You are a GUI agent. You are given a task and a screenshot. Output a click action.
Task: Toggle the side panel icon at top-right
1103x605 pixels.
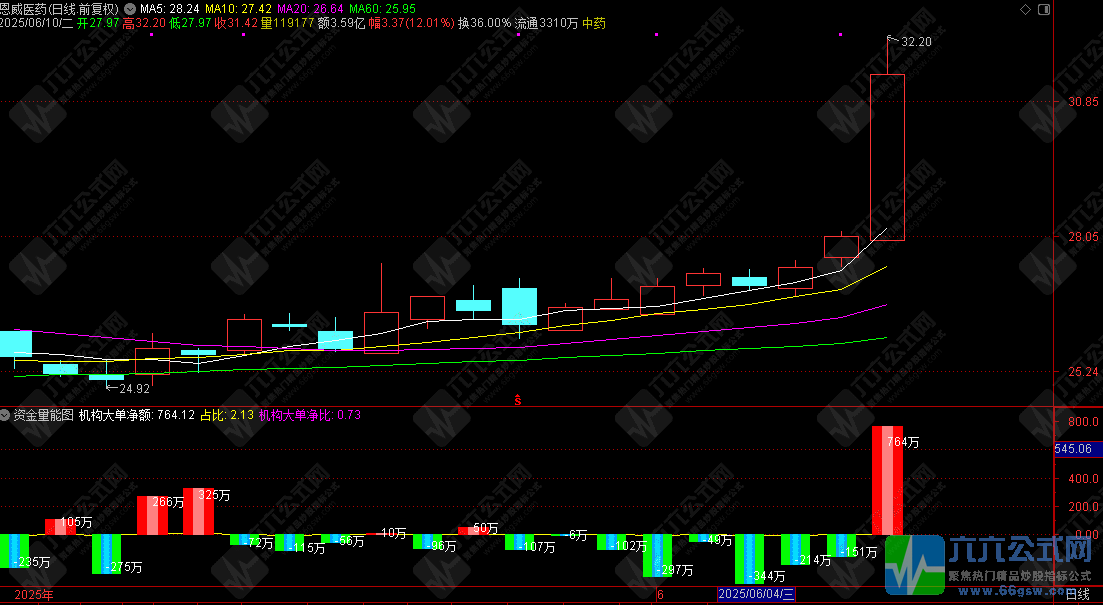1044,8
